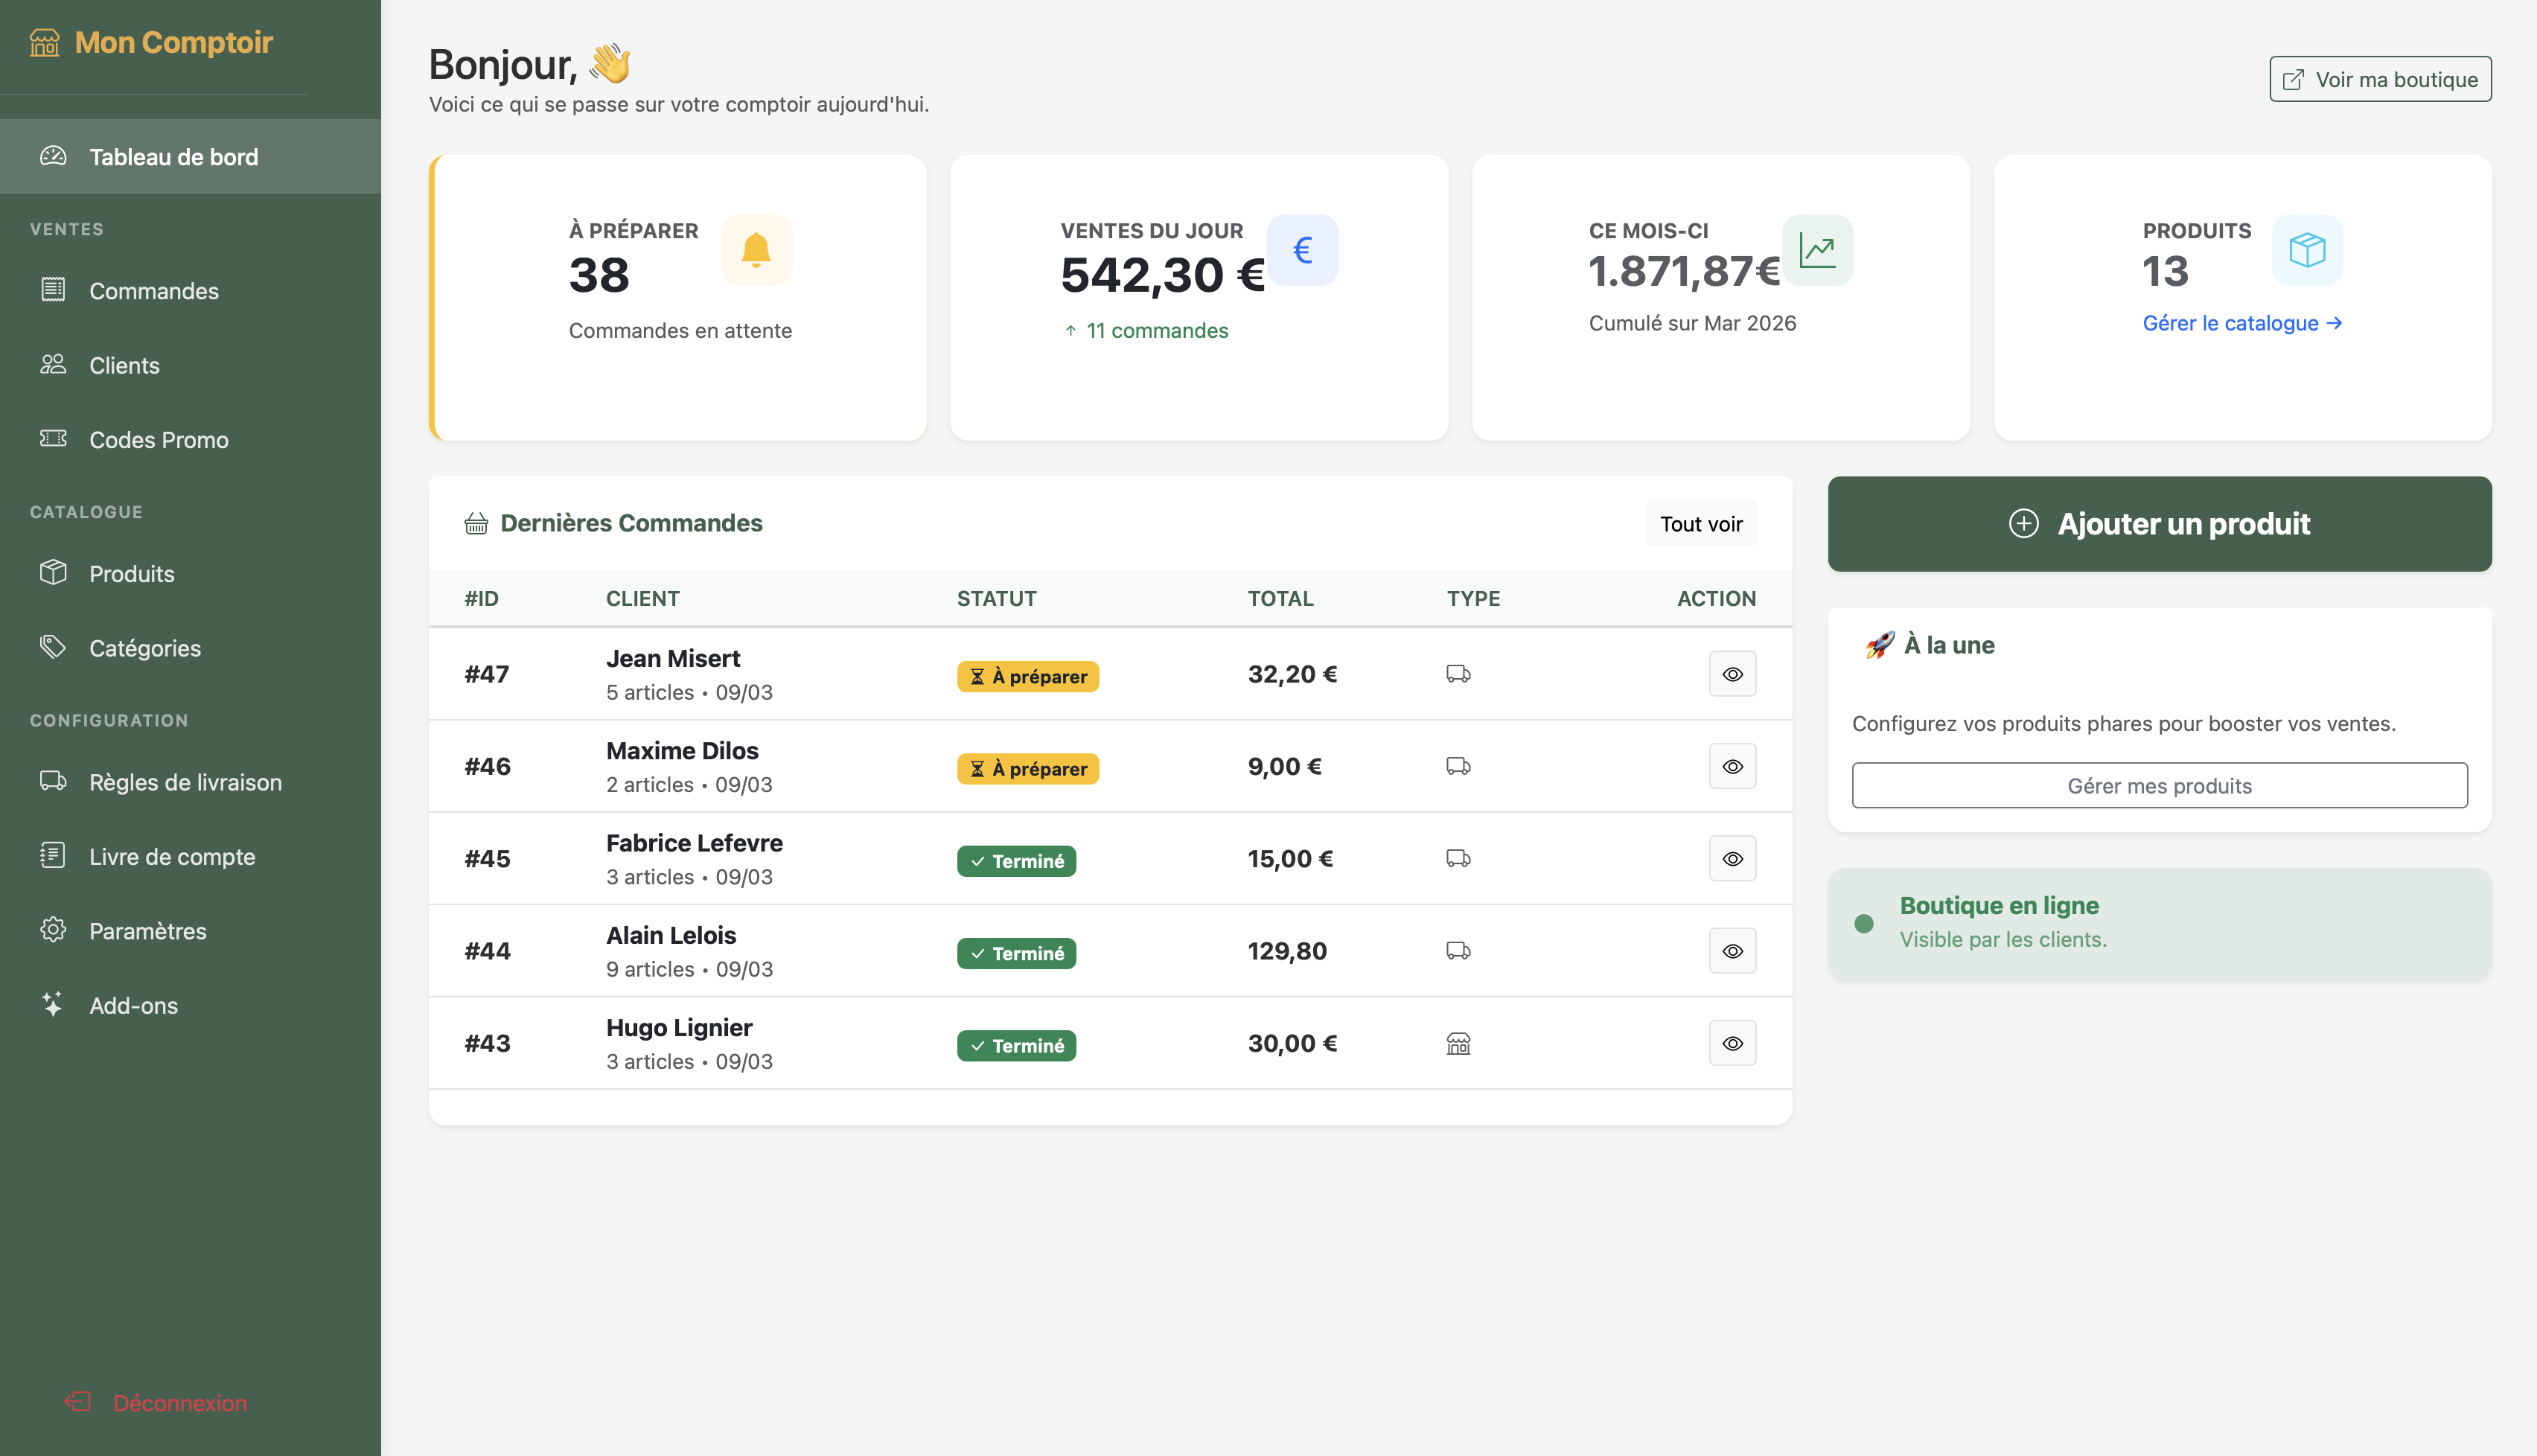View details of order #47 Jean Misert
This screenshot has width=2537, height=1456.
1733,673
